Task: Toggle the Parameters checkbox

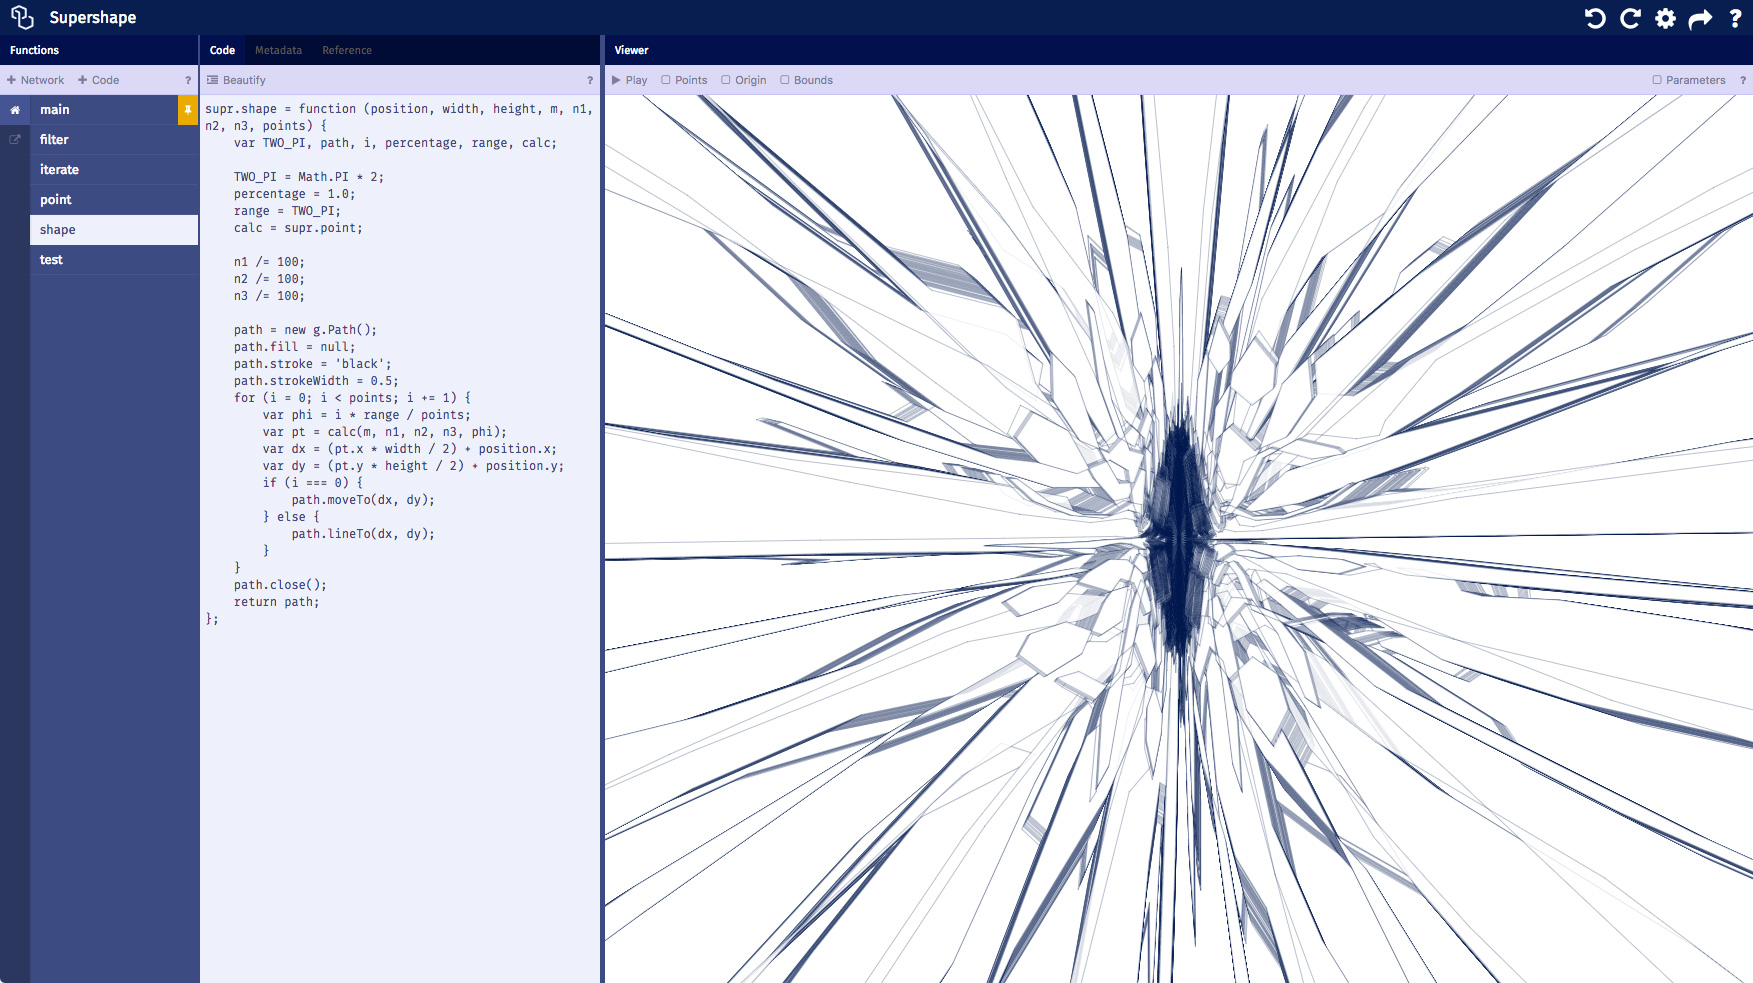Action: [x=1657, y=80]
